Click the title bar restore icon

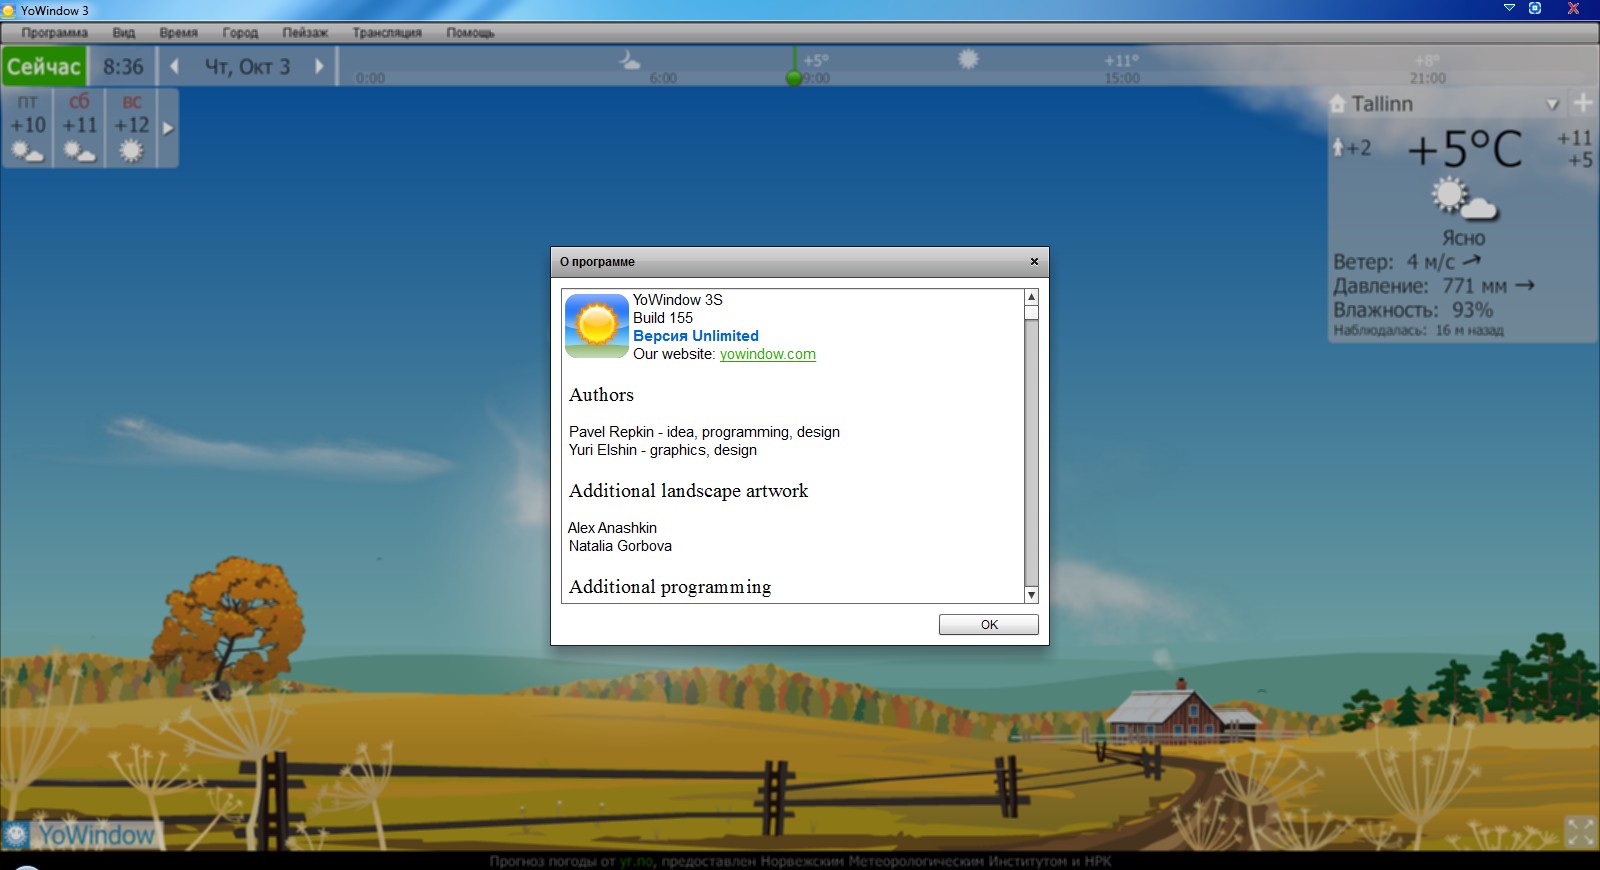(x=1535, y=8)
